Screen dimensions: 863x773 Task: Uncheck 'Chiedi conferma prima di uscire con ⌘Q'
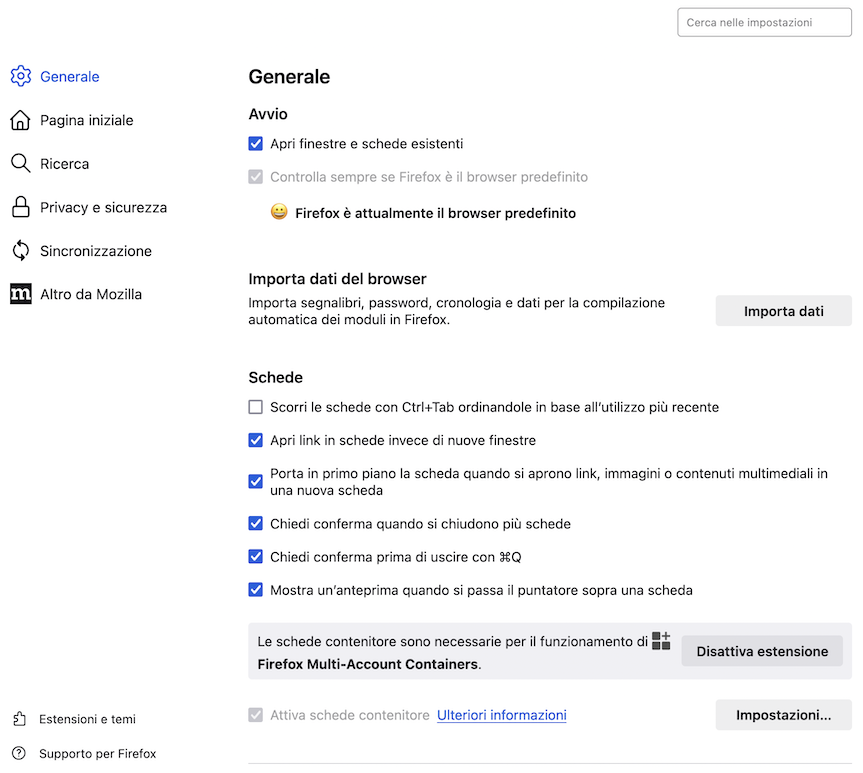pos(256,557)
